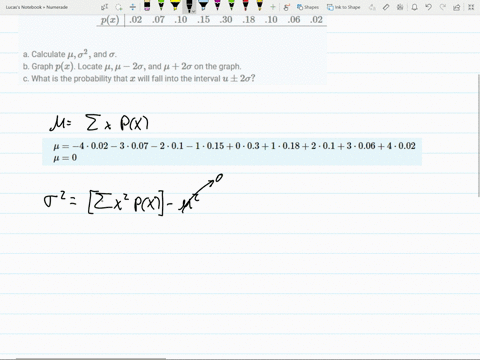Click the .30 value in the probability table
The height and width of the screenshot is (360, 480).
(226, 20)
